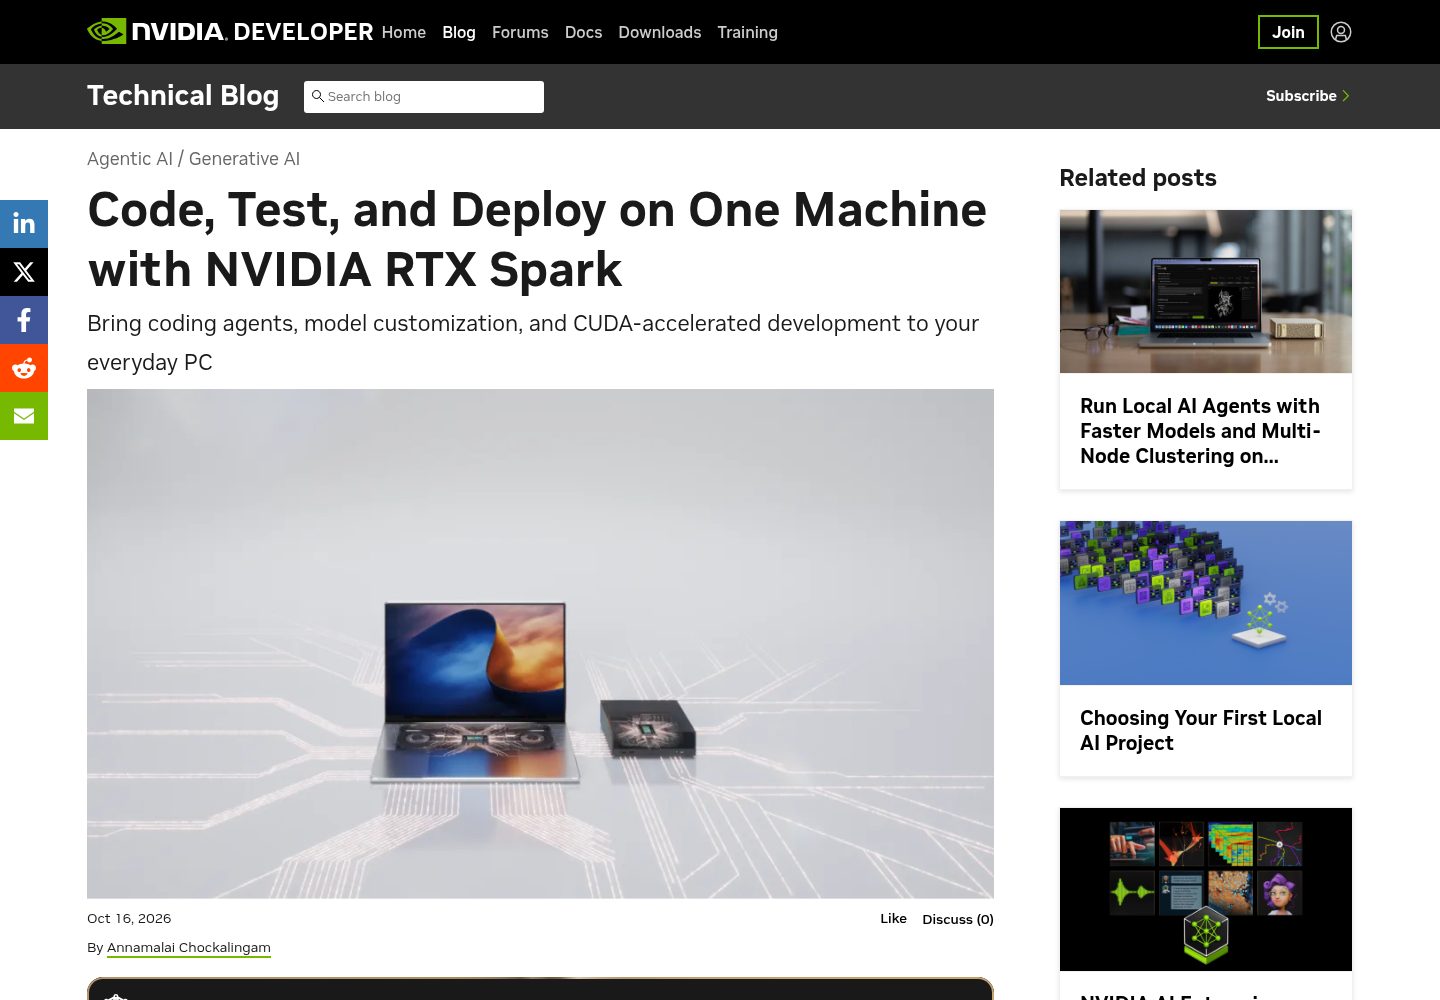This screenshot has width=1440, height=1000.
Task: Click the Join button
Action: point(1288,32)
